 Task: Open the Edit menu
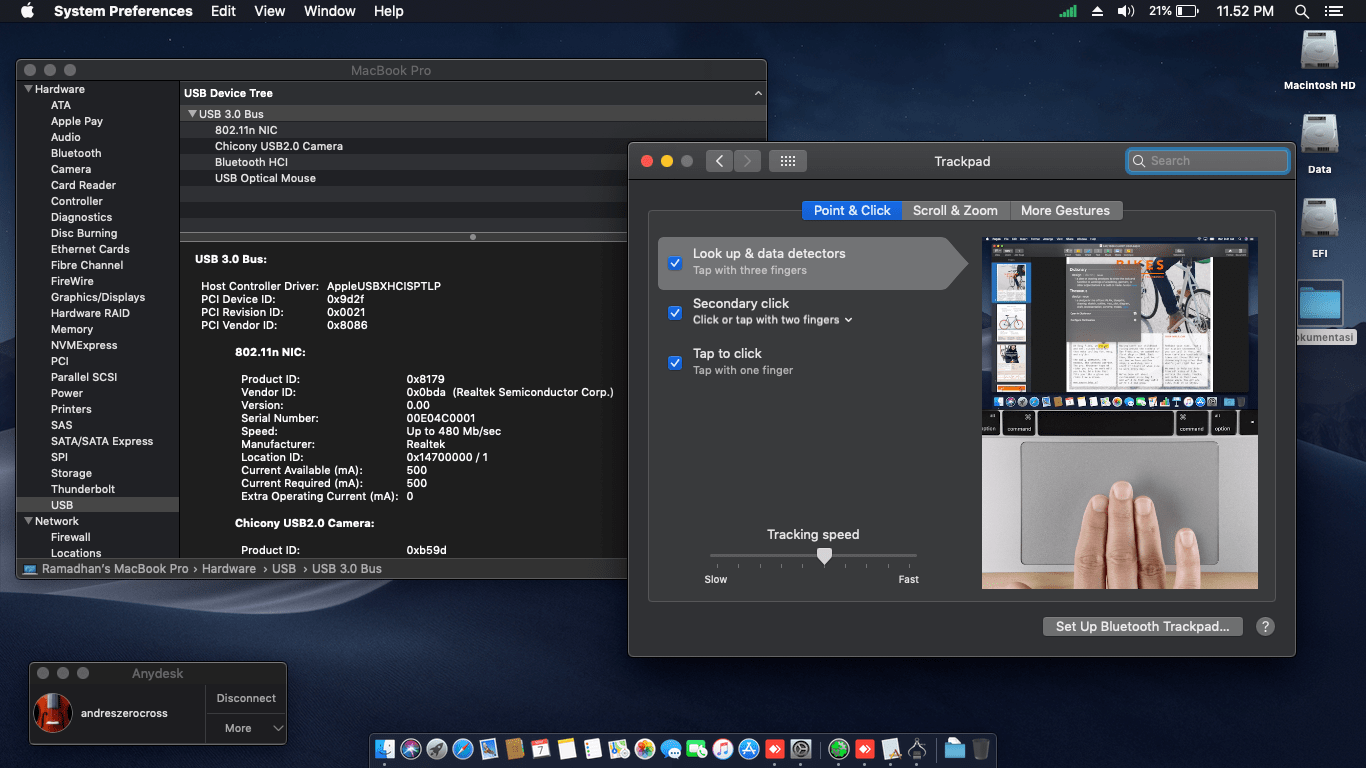coord(223,11)
